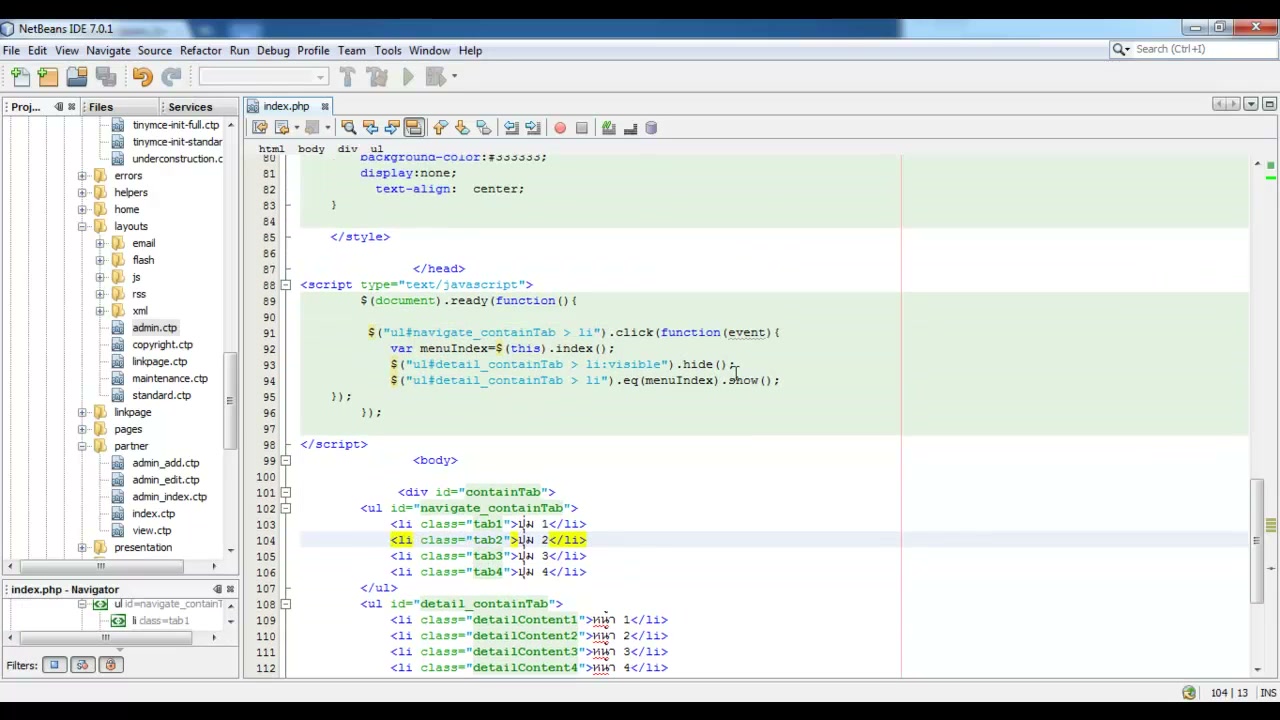Image resolution: width=1280 pixels, height=720 pixels.
Task: Open the Source menu
Action: [x=155, y=50]
